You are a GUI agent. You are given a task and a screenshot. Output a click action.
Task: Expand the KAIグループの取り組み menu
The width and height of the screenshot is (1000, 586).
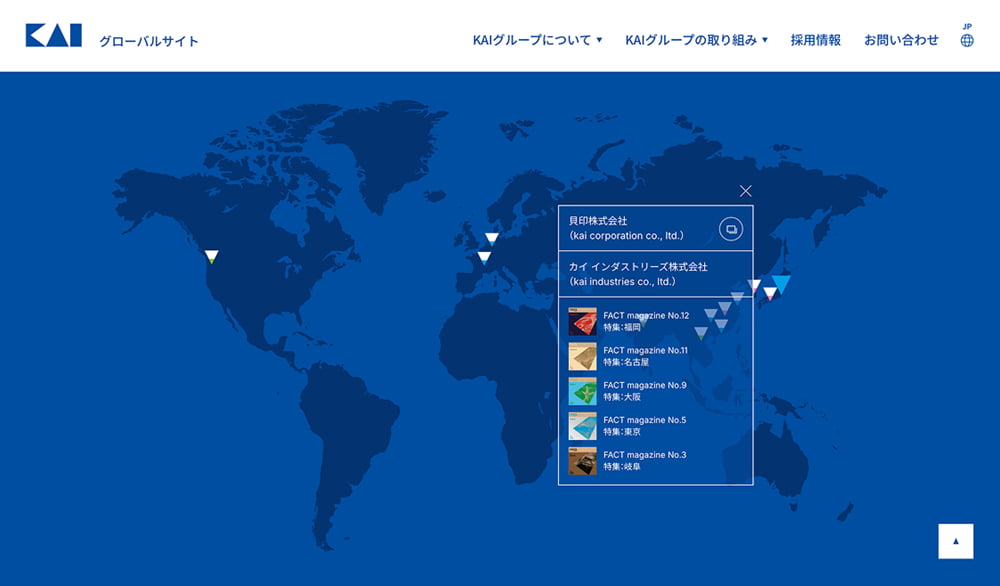click(x=696, y=40)
